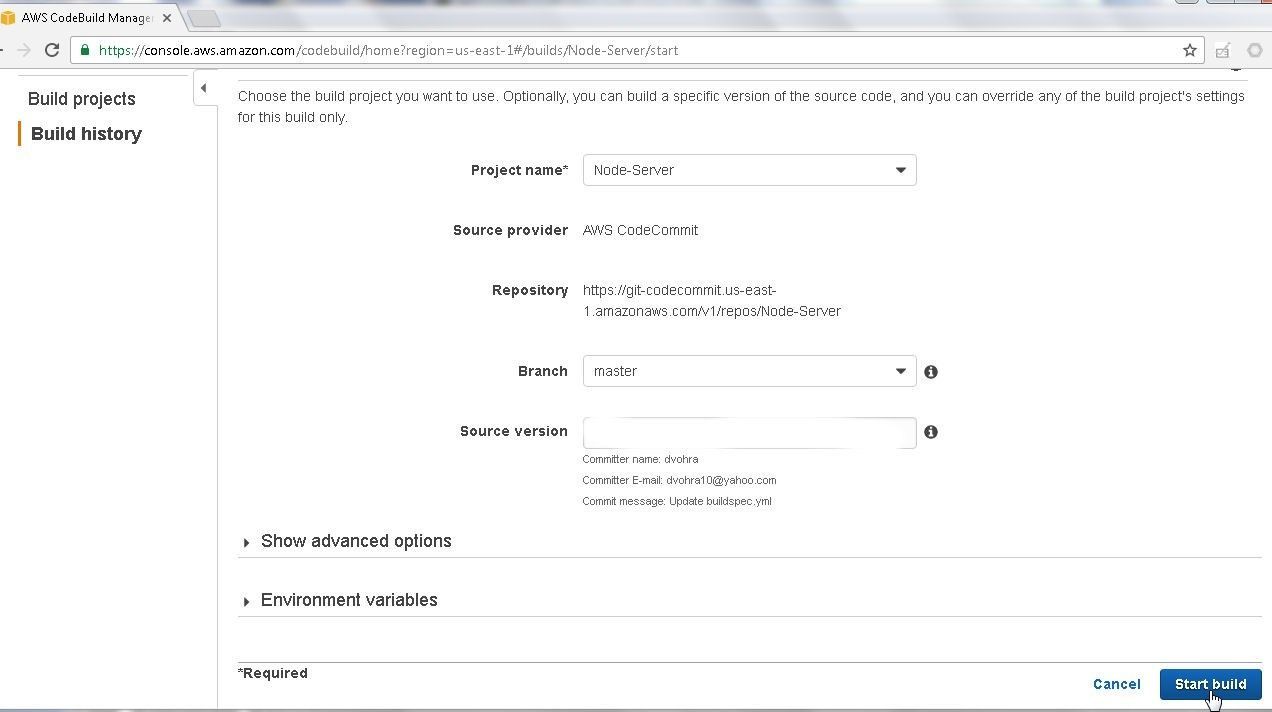Open the Project name dropdown
Image resolution: width=1272 pixels, height=712 pixels.
[x=749, y=170]
